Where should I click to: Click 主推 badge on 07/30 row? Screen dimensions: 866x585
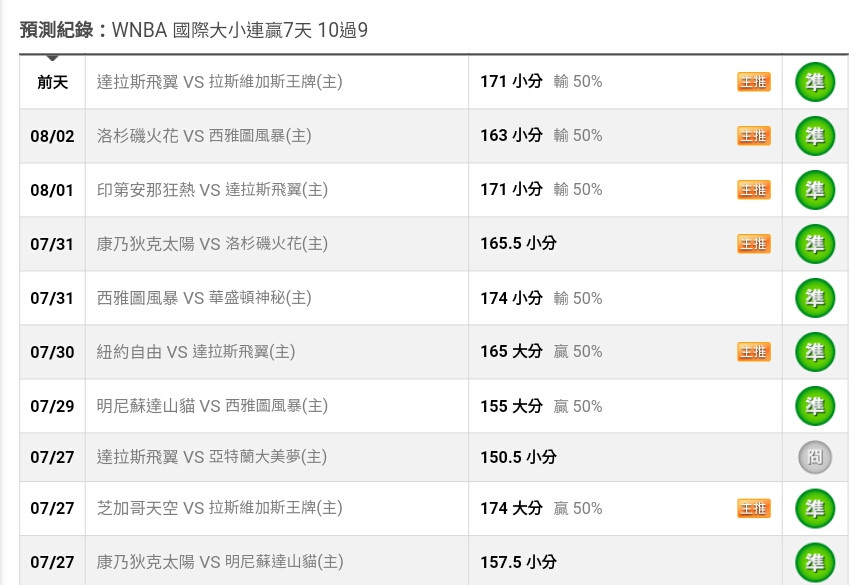click(x=753, y=352)
